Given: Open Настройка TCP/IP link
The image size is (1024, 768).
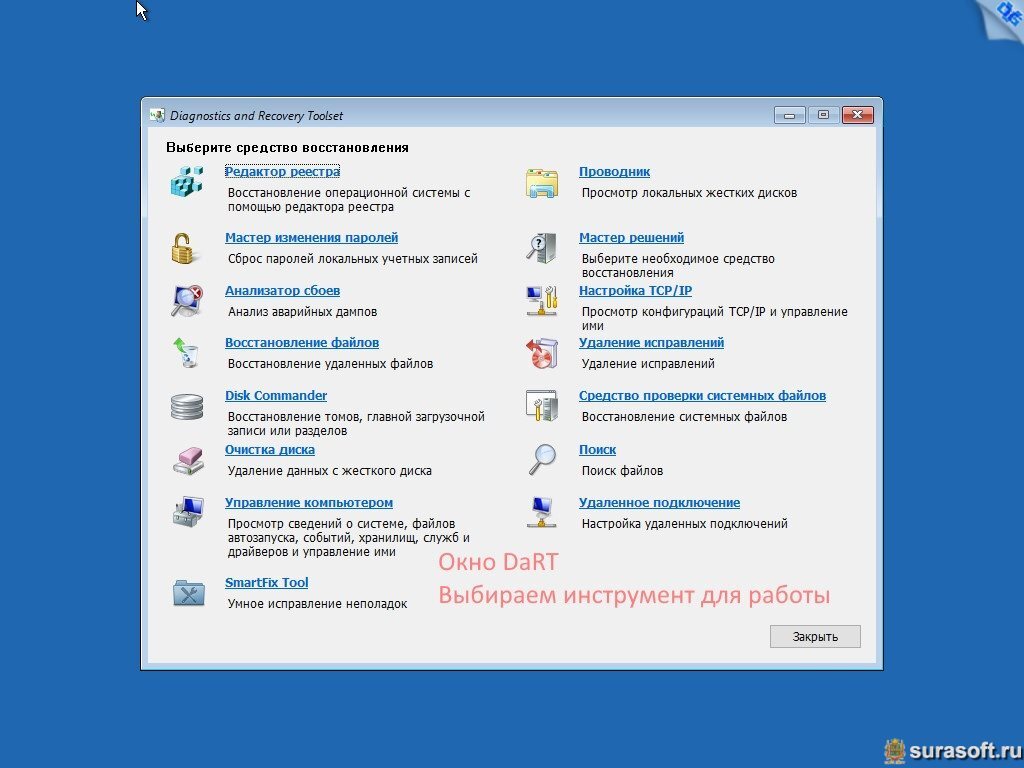Looking at the screenshot, I should point(635,291).
